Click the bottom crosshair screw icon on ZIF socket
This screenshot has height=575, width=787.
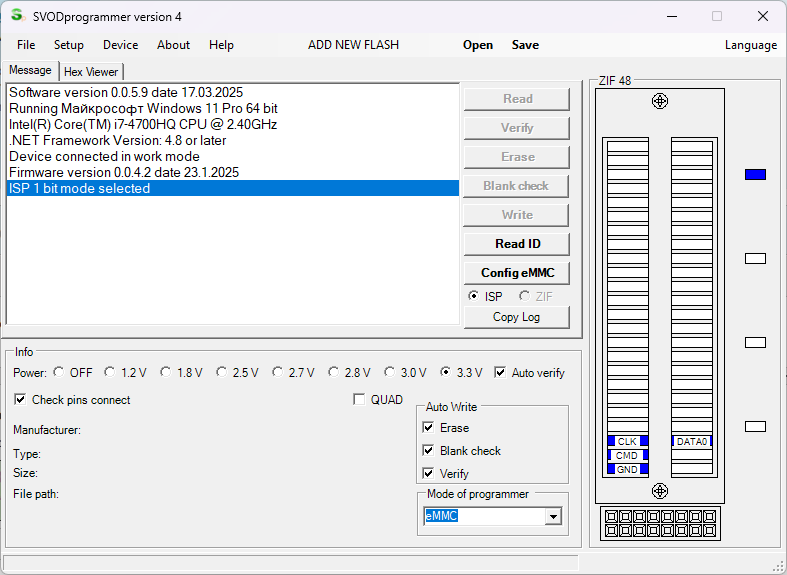[660, 491]
